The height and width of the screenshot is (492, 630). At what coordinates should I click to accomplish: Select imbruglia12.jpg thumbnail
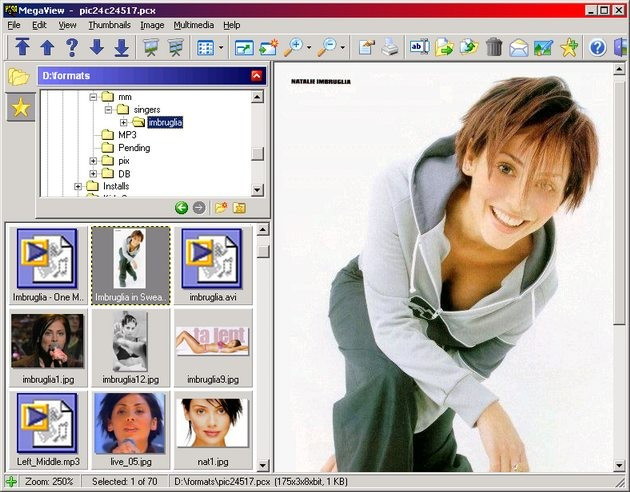click(x=131, y=348)
